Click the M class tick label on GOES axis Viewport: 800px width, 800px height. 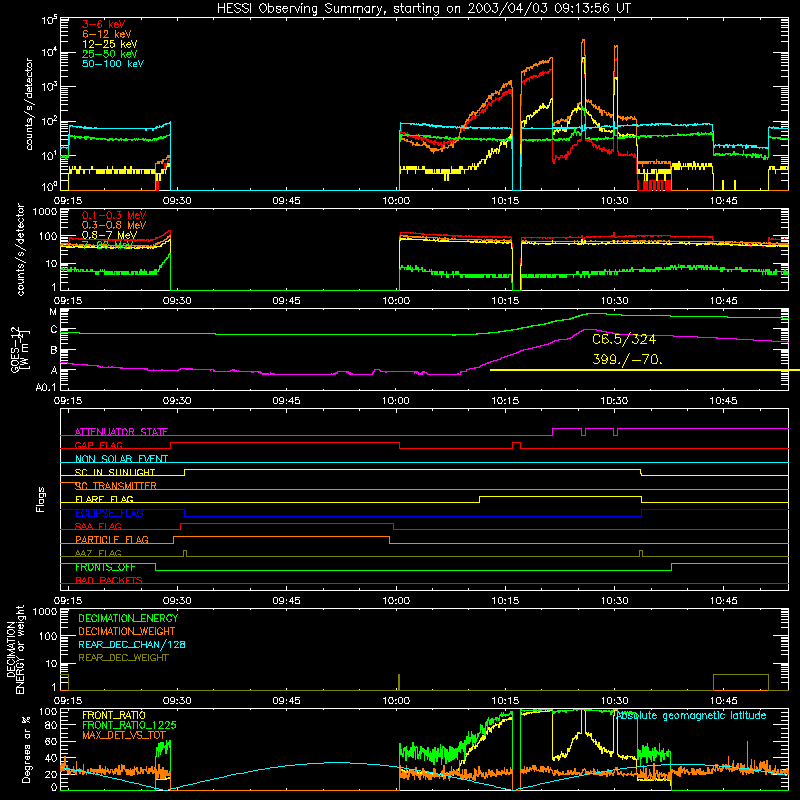(x=53, y=312)
